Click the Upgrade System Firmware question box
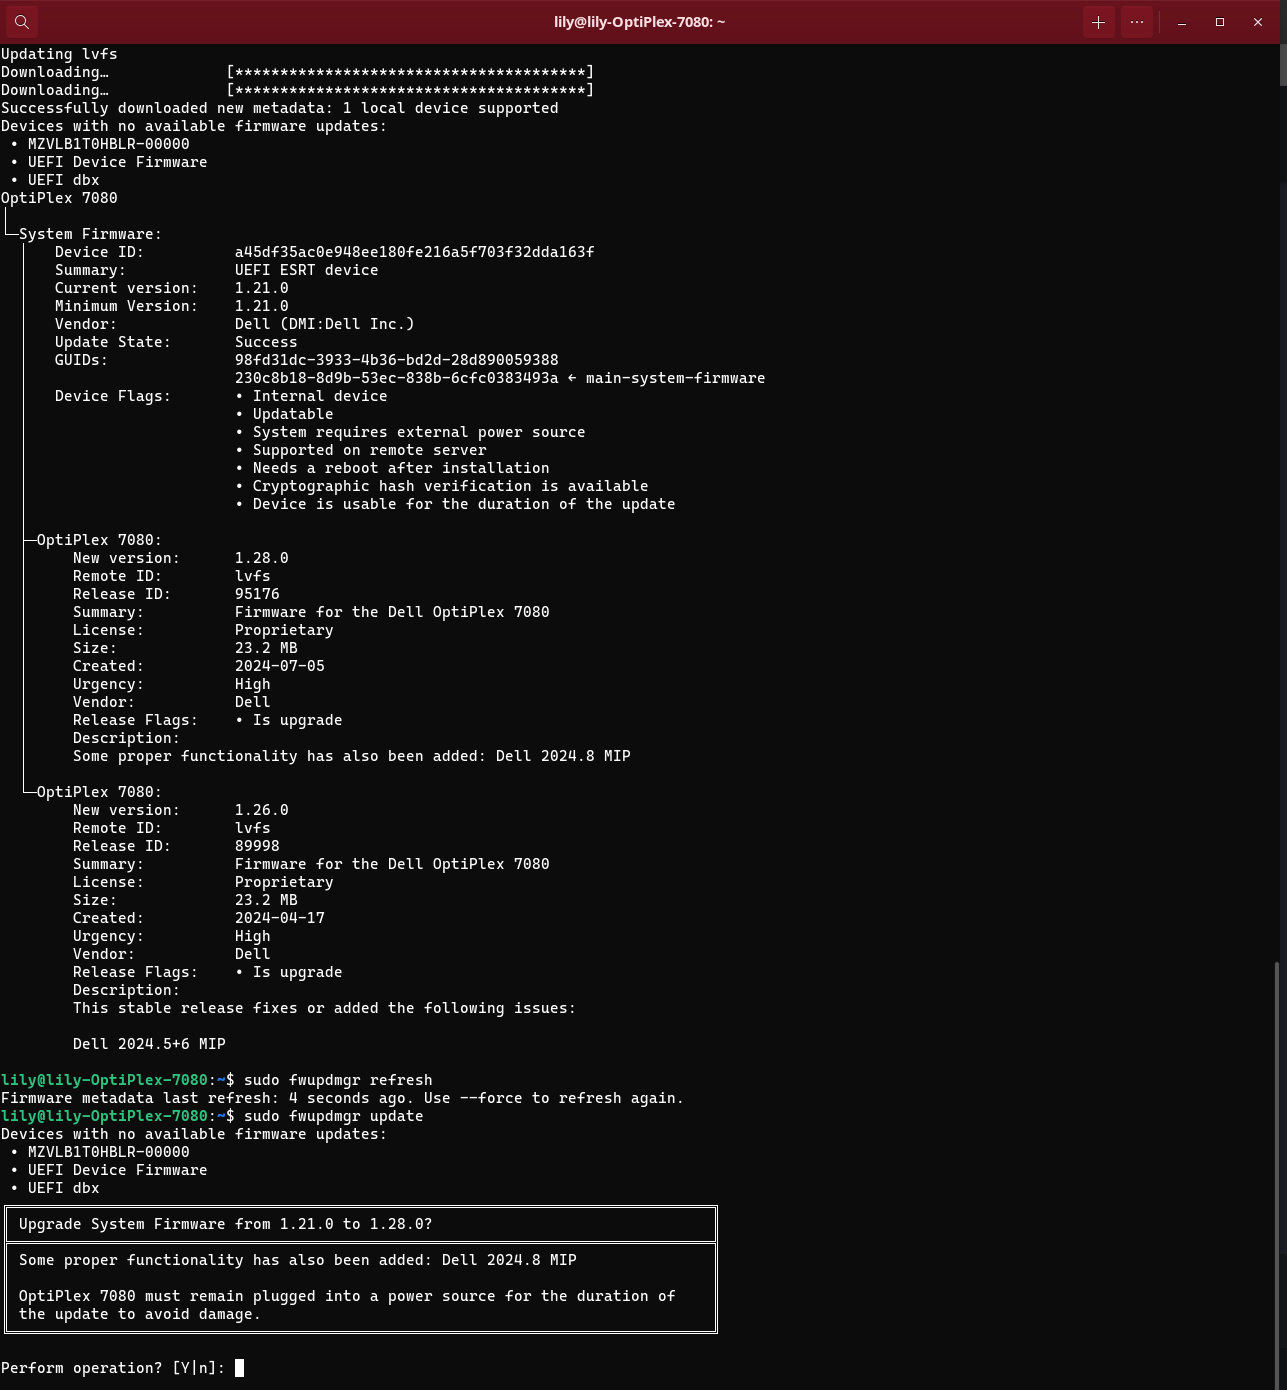The width and height of the screenshot is (1287, 1390). (361, 1224)
